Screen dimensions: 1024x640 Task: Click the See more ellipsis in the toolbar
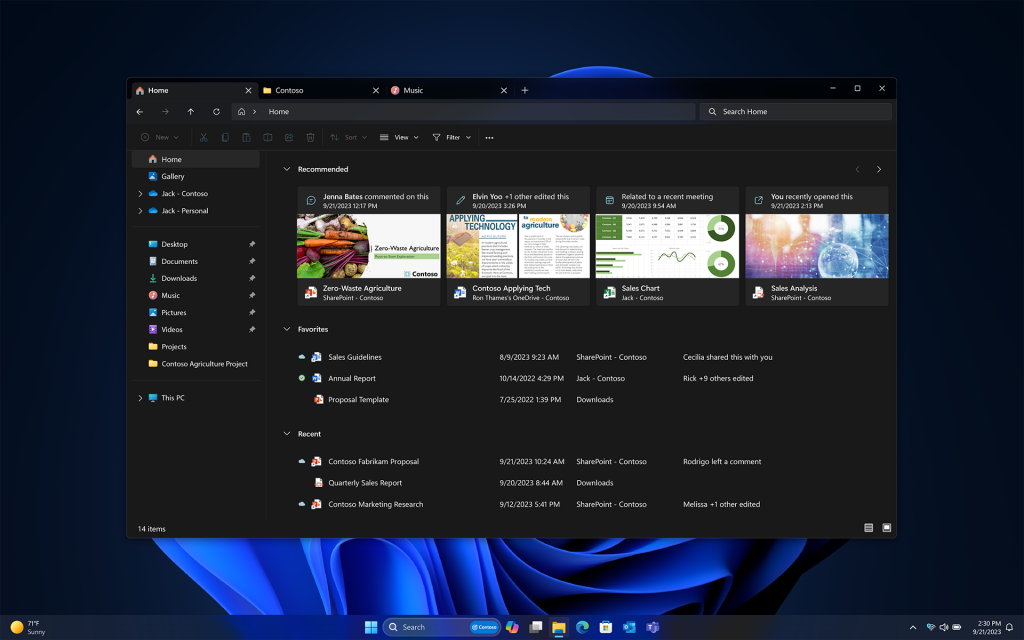(488, 137)
